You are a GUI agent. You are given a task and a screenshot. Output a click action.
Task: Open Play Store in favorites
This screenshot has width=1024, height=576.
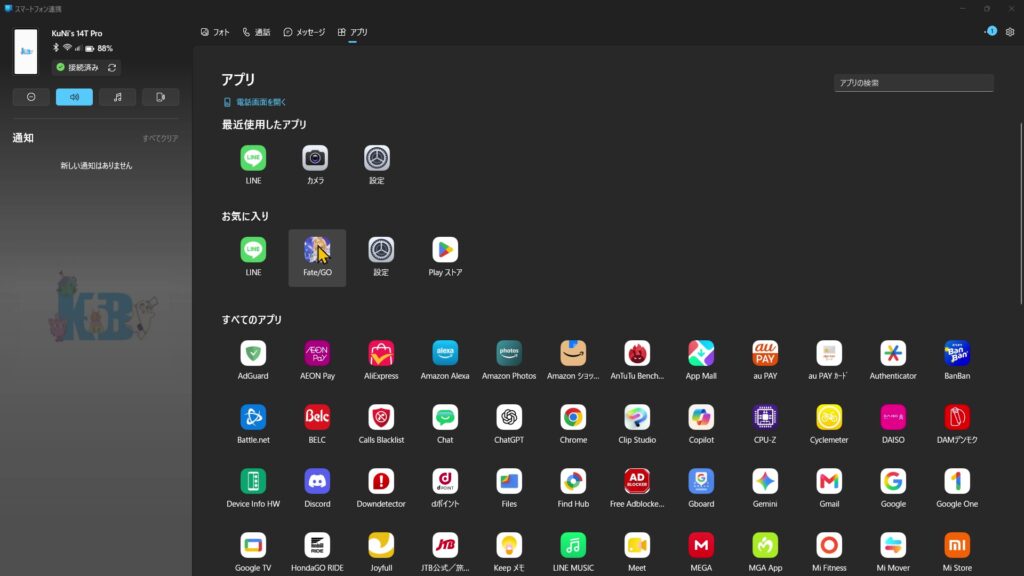[445, 249]
